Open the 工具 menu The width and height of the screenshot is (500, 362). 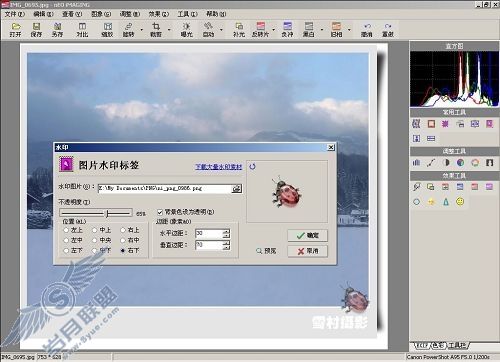[x=187, y=14]
